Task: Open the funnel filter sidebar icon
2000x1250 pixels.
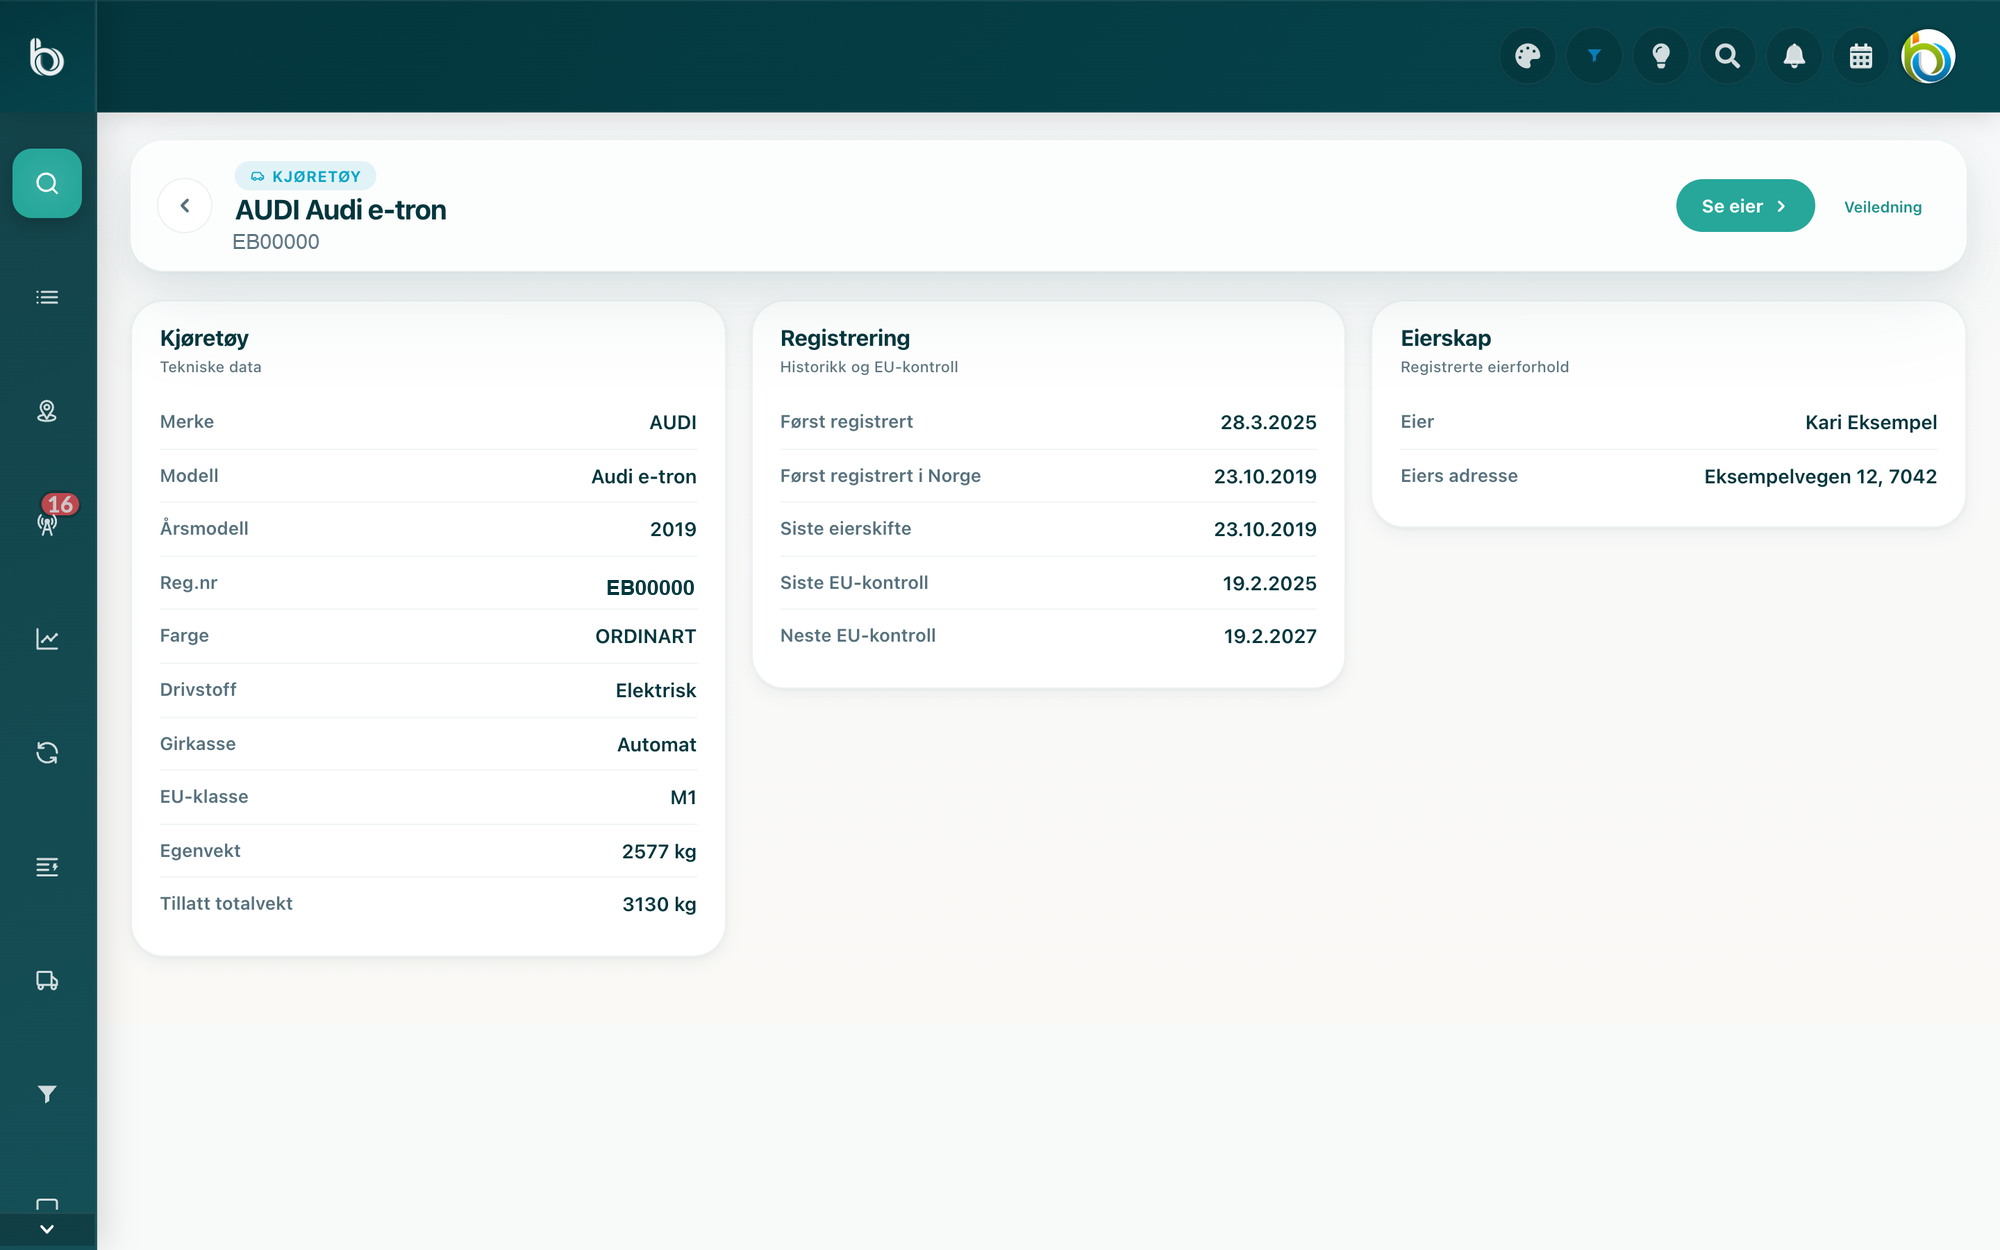Action: coord(47,1094)
